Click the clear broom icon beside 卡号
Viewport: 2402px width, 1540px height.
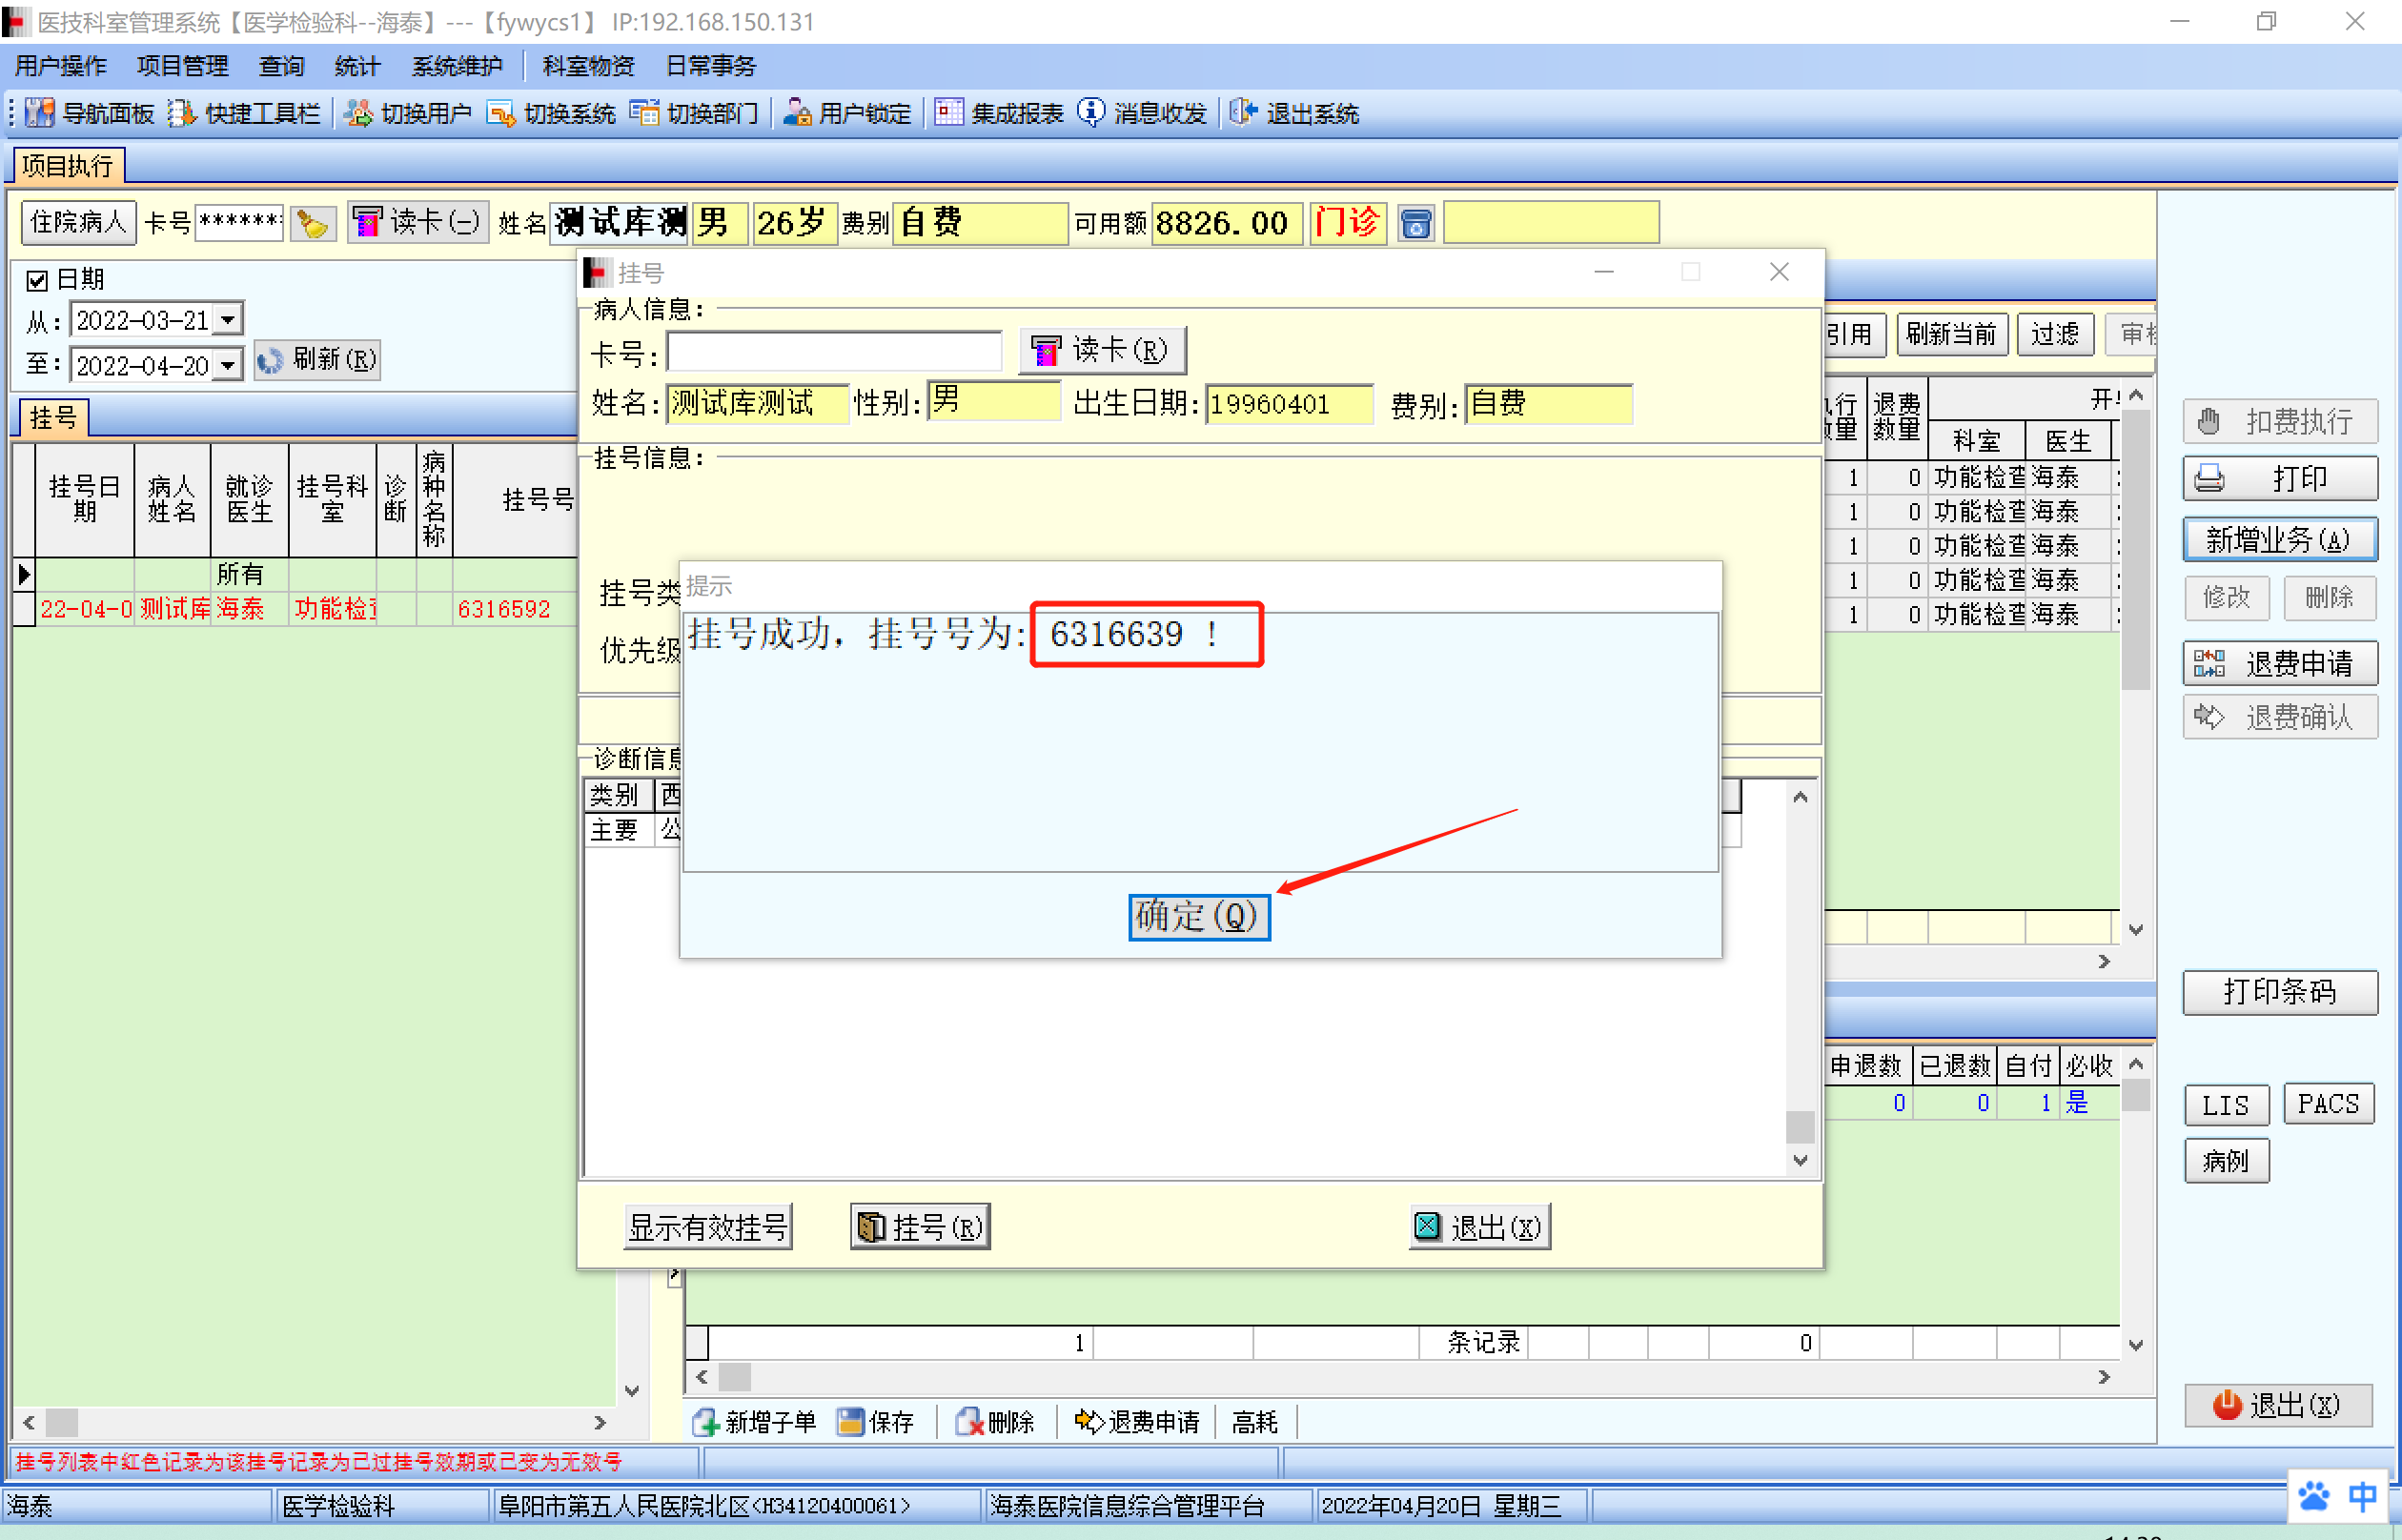313,223
